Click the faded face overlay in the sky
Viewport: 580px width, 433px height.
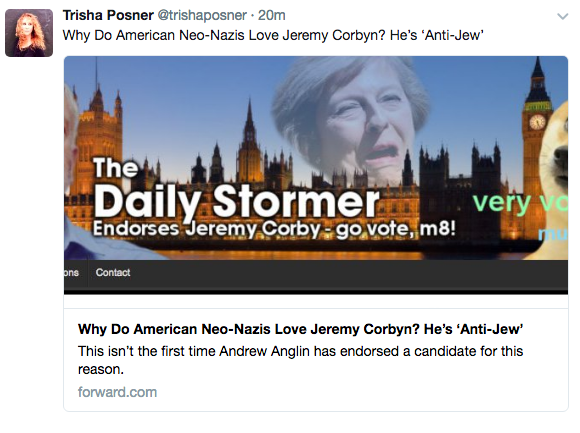point(350,118)
